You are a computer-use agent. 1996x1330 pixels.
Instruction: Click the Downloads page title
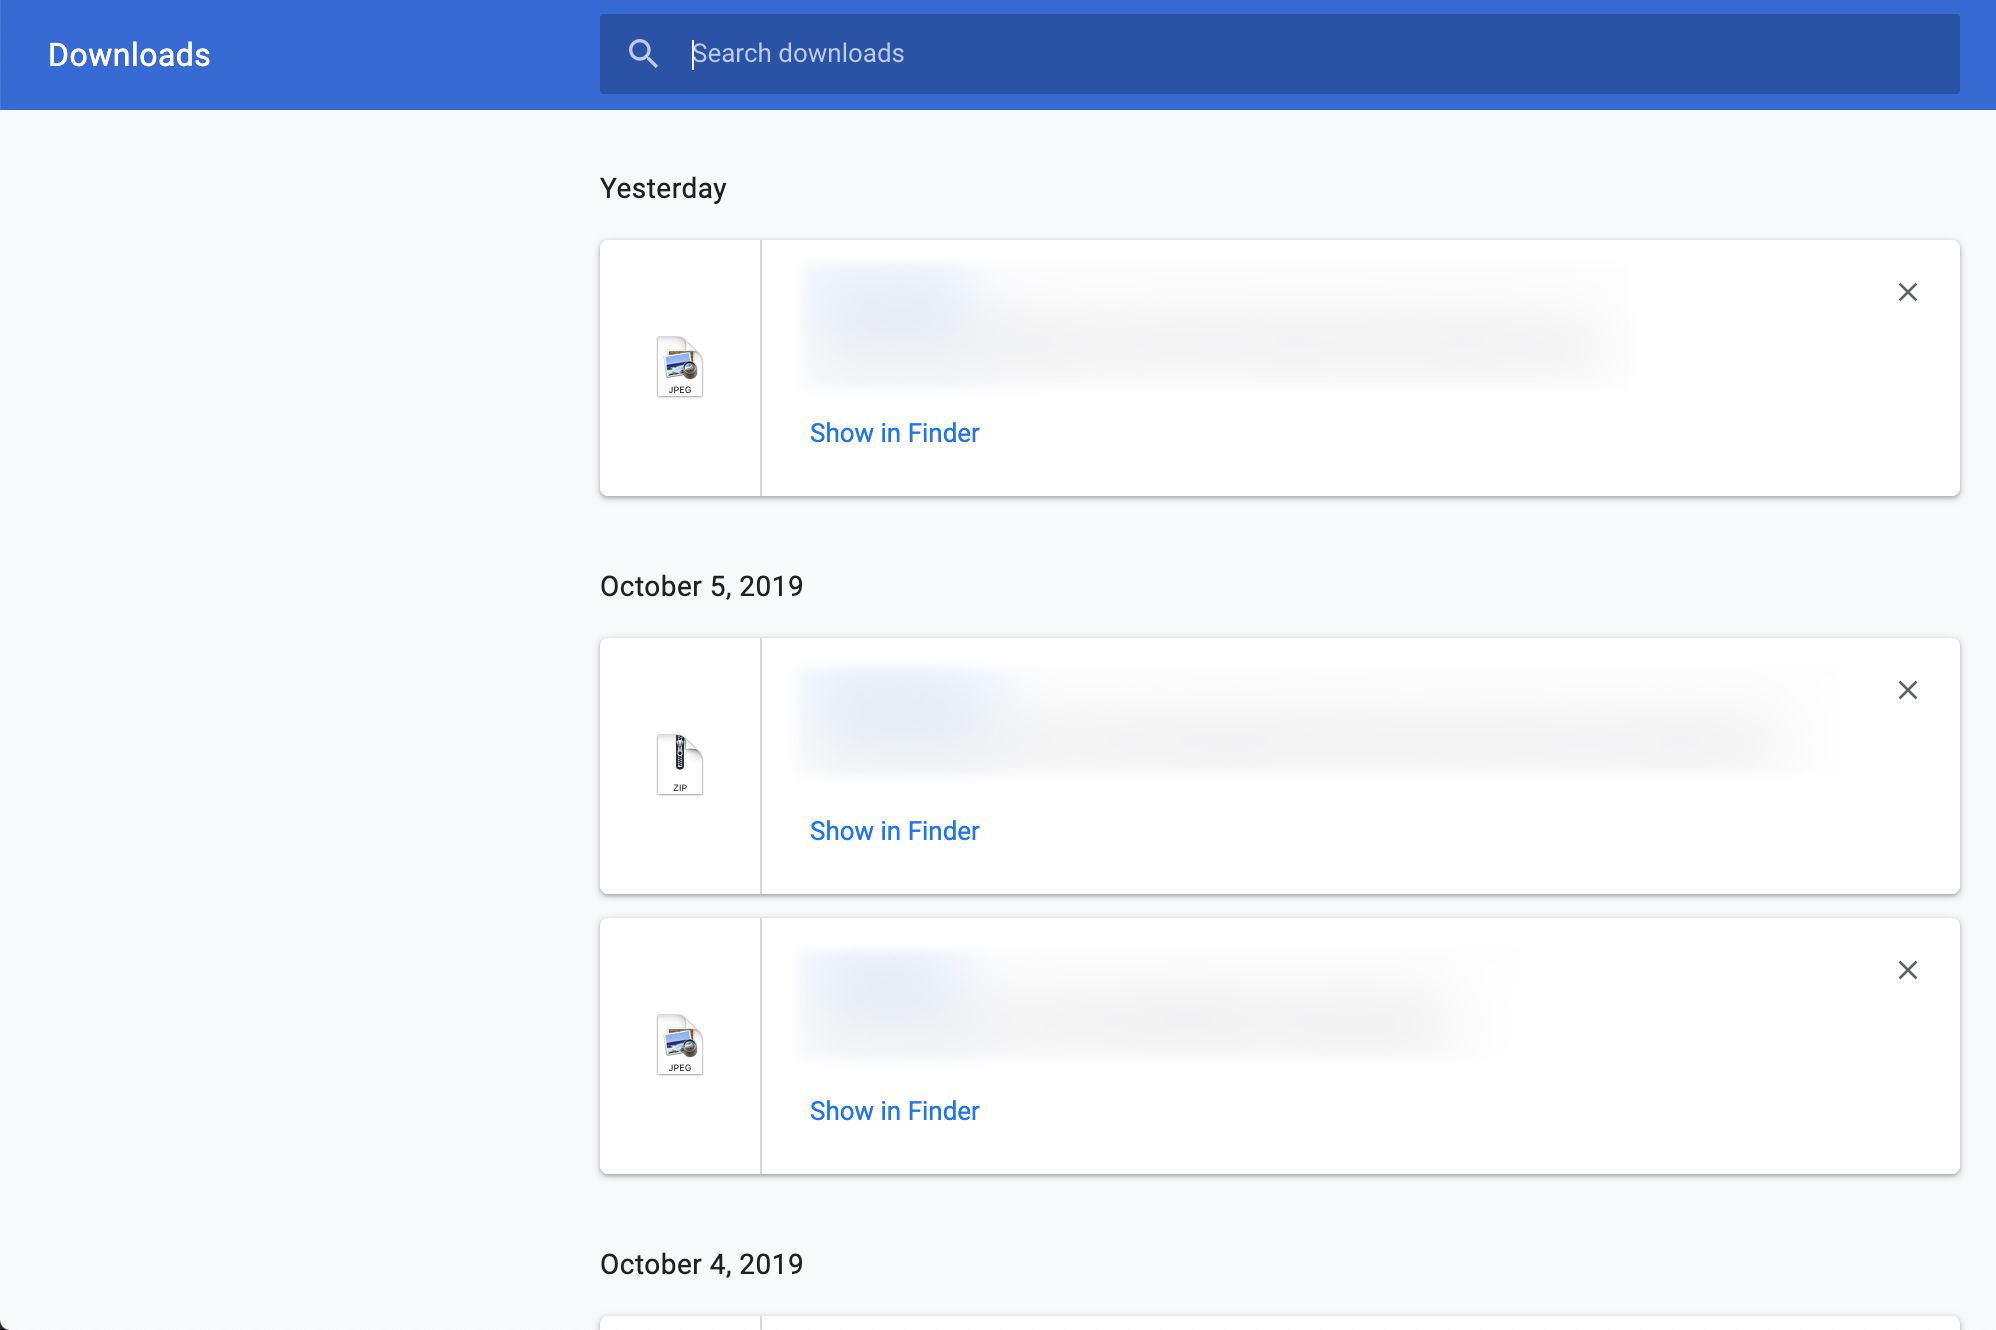coord(129,55)
